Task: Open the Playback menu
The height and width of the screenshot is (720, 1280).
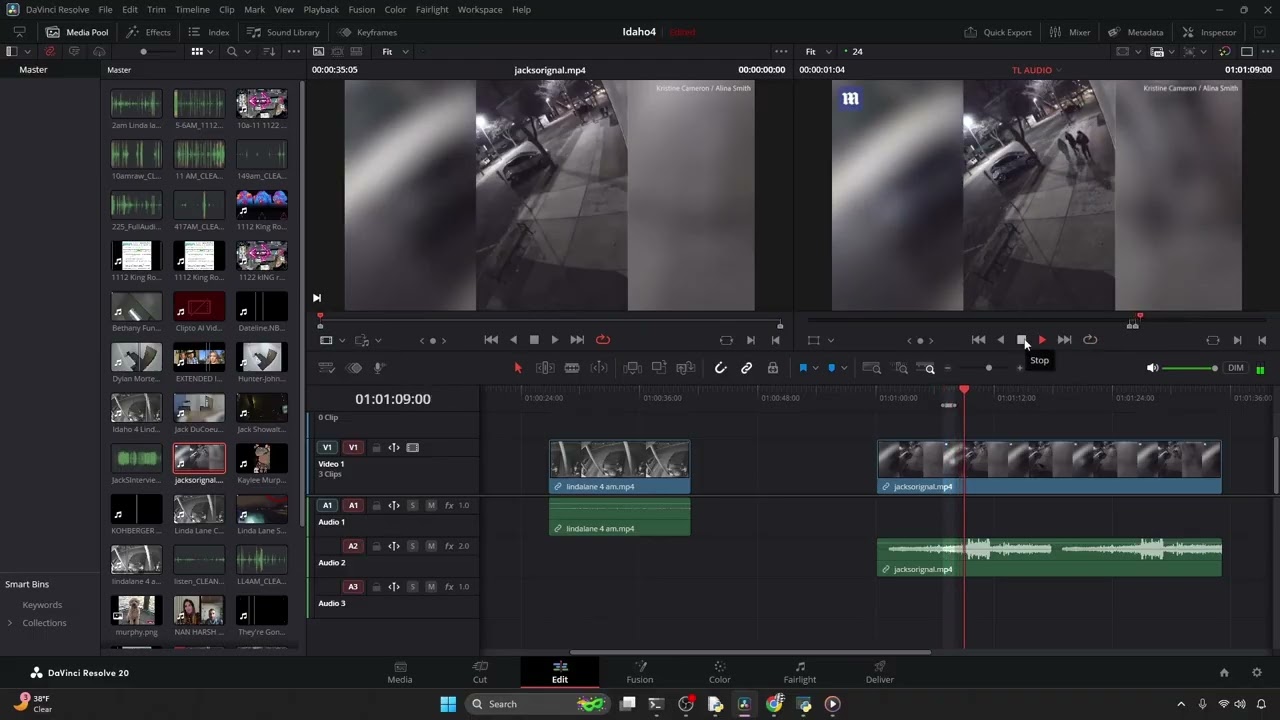Action: (x=321, y=9)
